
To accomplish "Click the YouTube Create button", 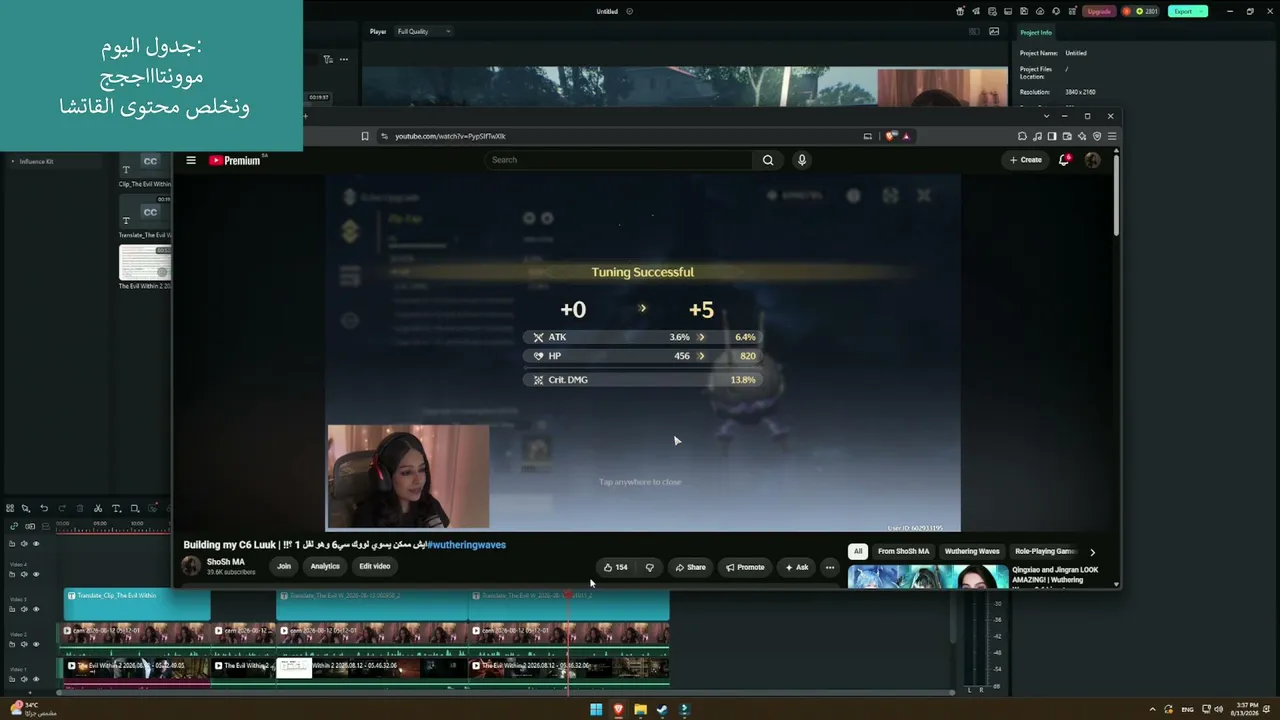I will pyautogui.click(x=1025, y=160).
